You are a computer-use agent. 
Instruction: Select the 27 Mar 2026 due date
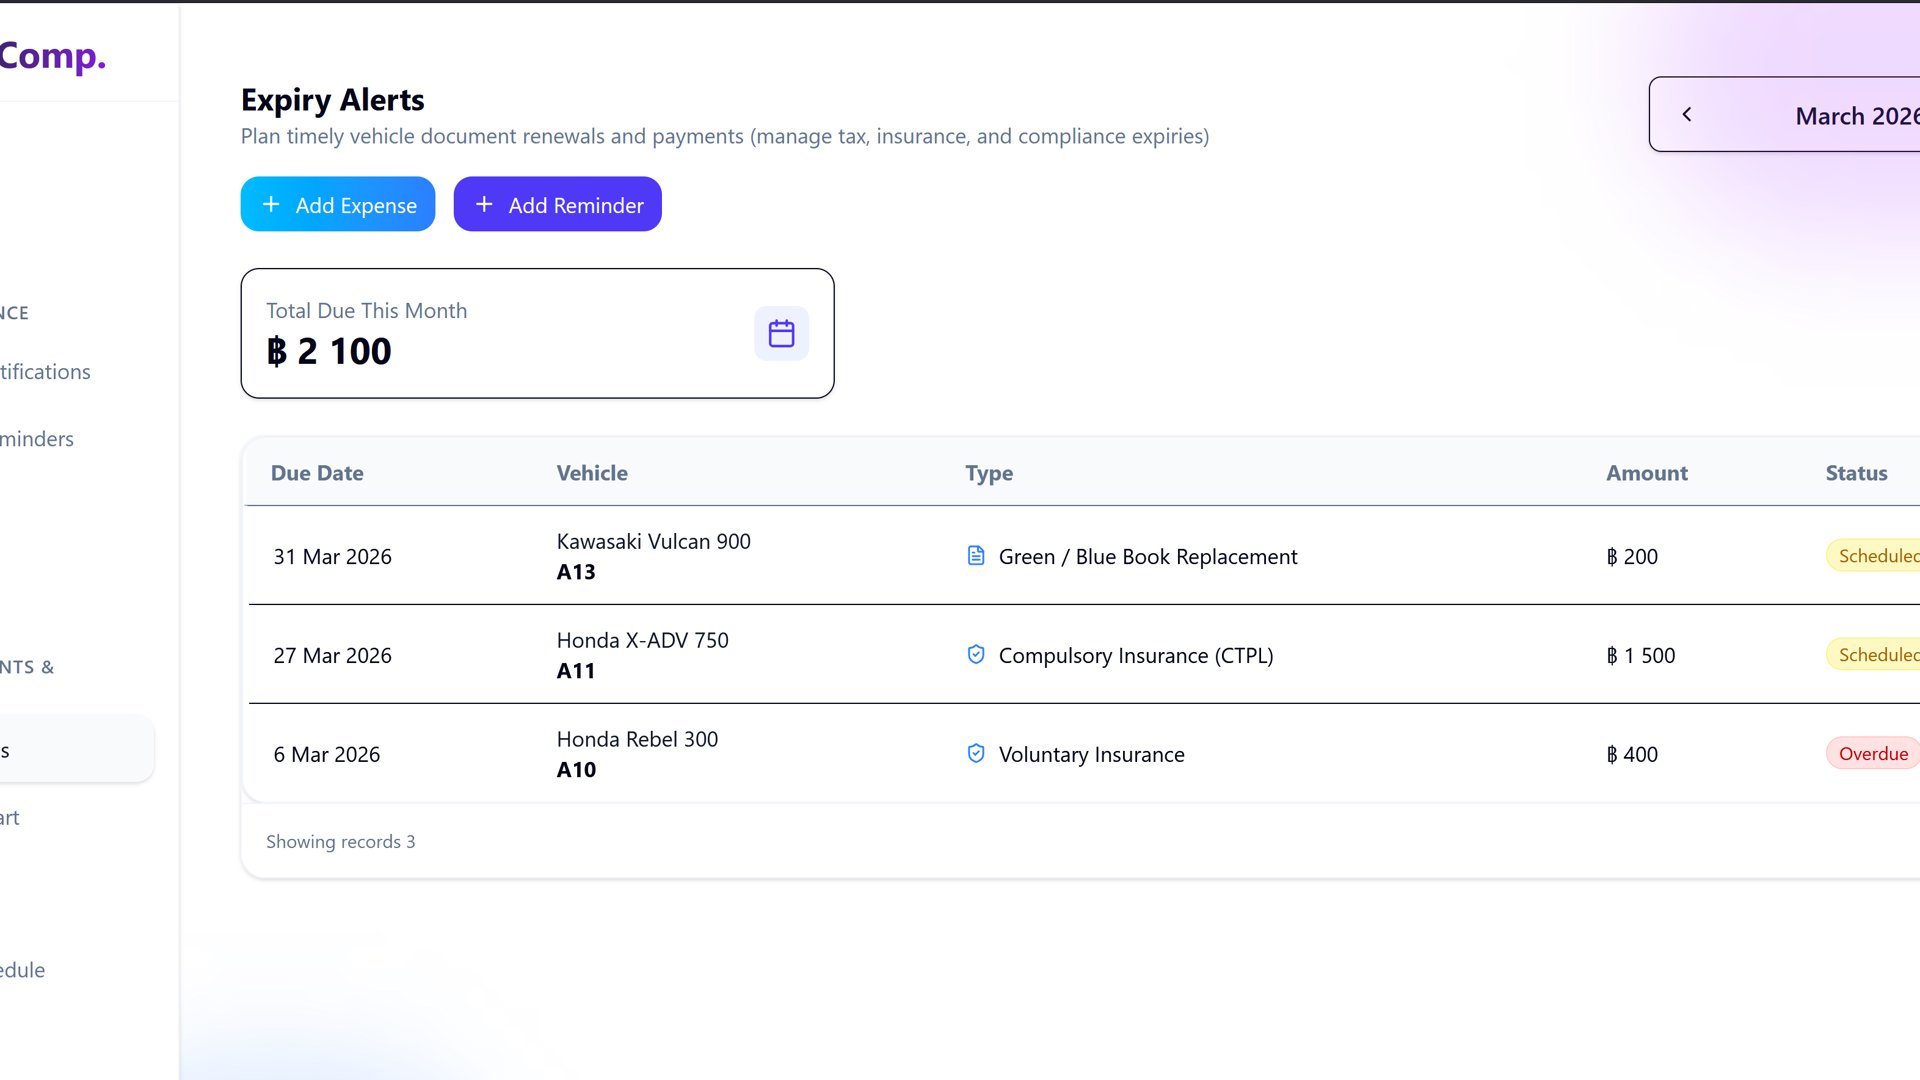pos(333,655)
